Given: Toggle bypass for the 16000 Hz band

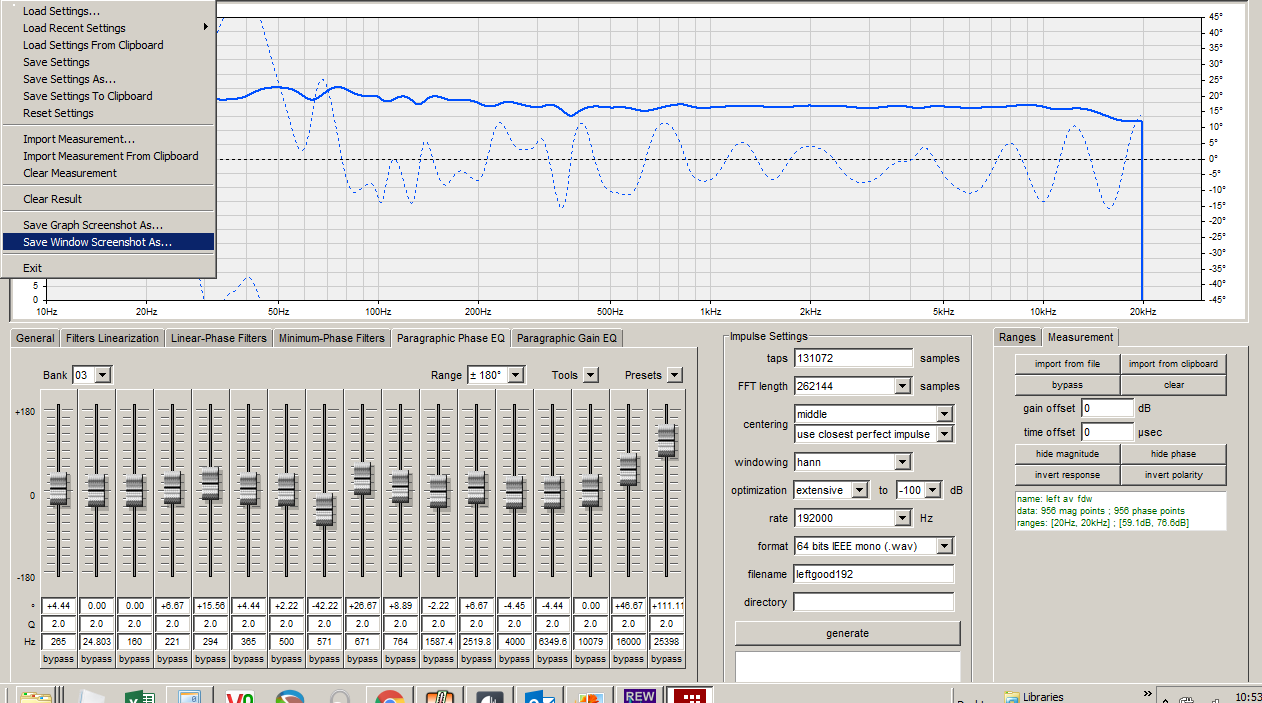Looking at the screenshot, I should [x=628, y=659].
